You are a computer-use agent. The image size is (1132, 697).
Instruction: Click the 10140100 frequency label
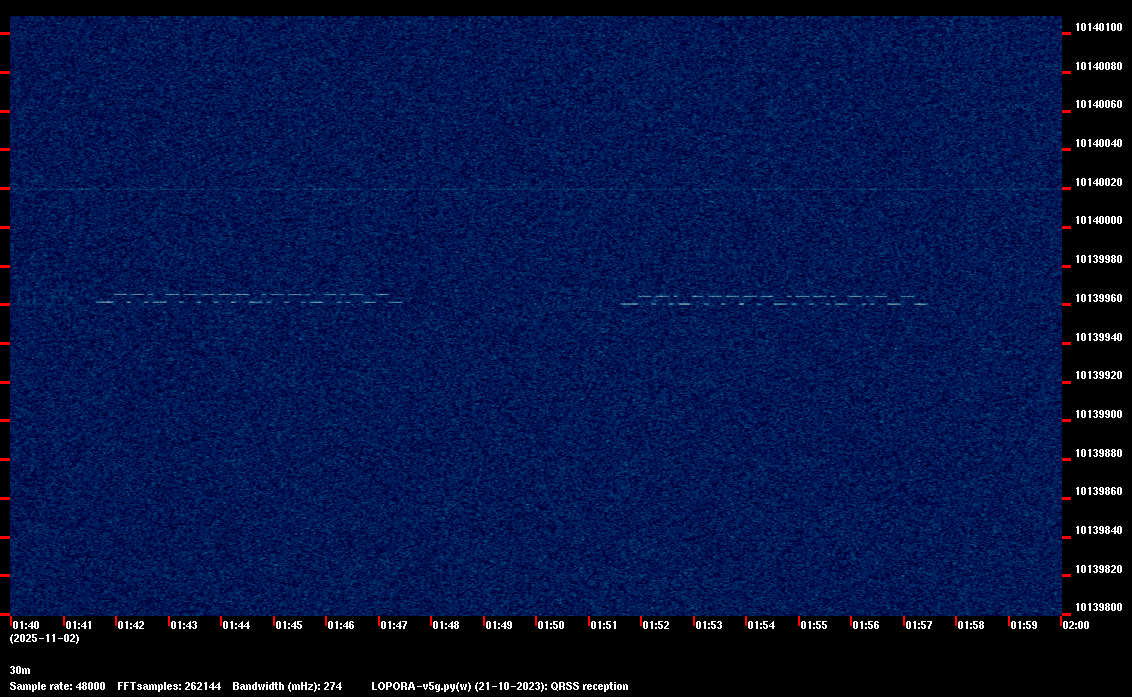click(1099, 27)
